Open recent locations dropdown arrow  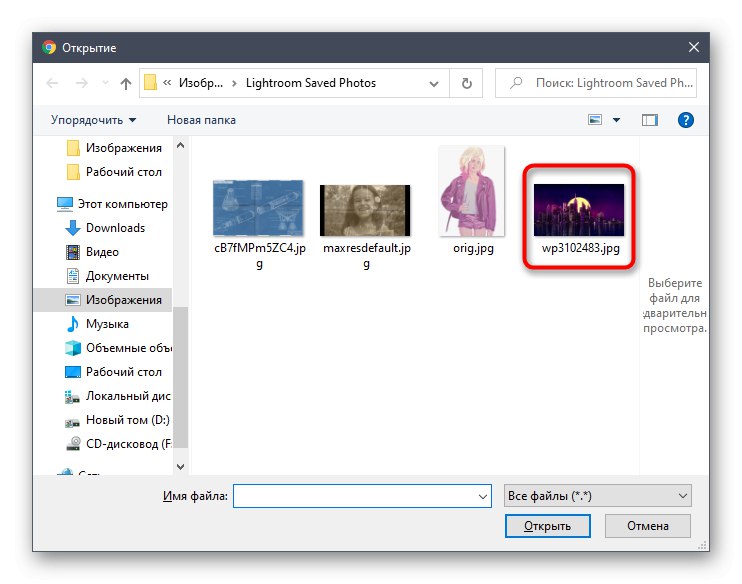pos(105,83)
